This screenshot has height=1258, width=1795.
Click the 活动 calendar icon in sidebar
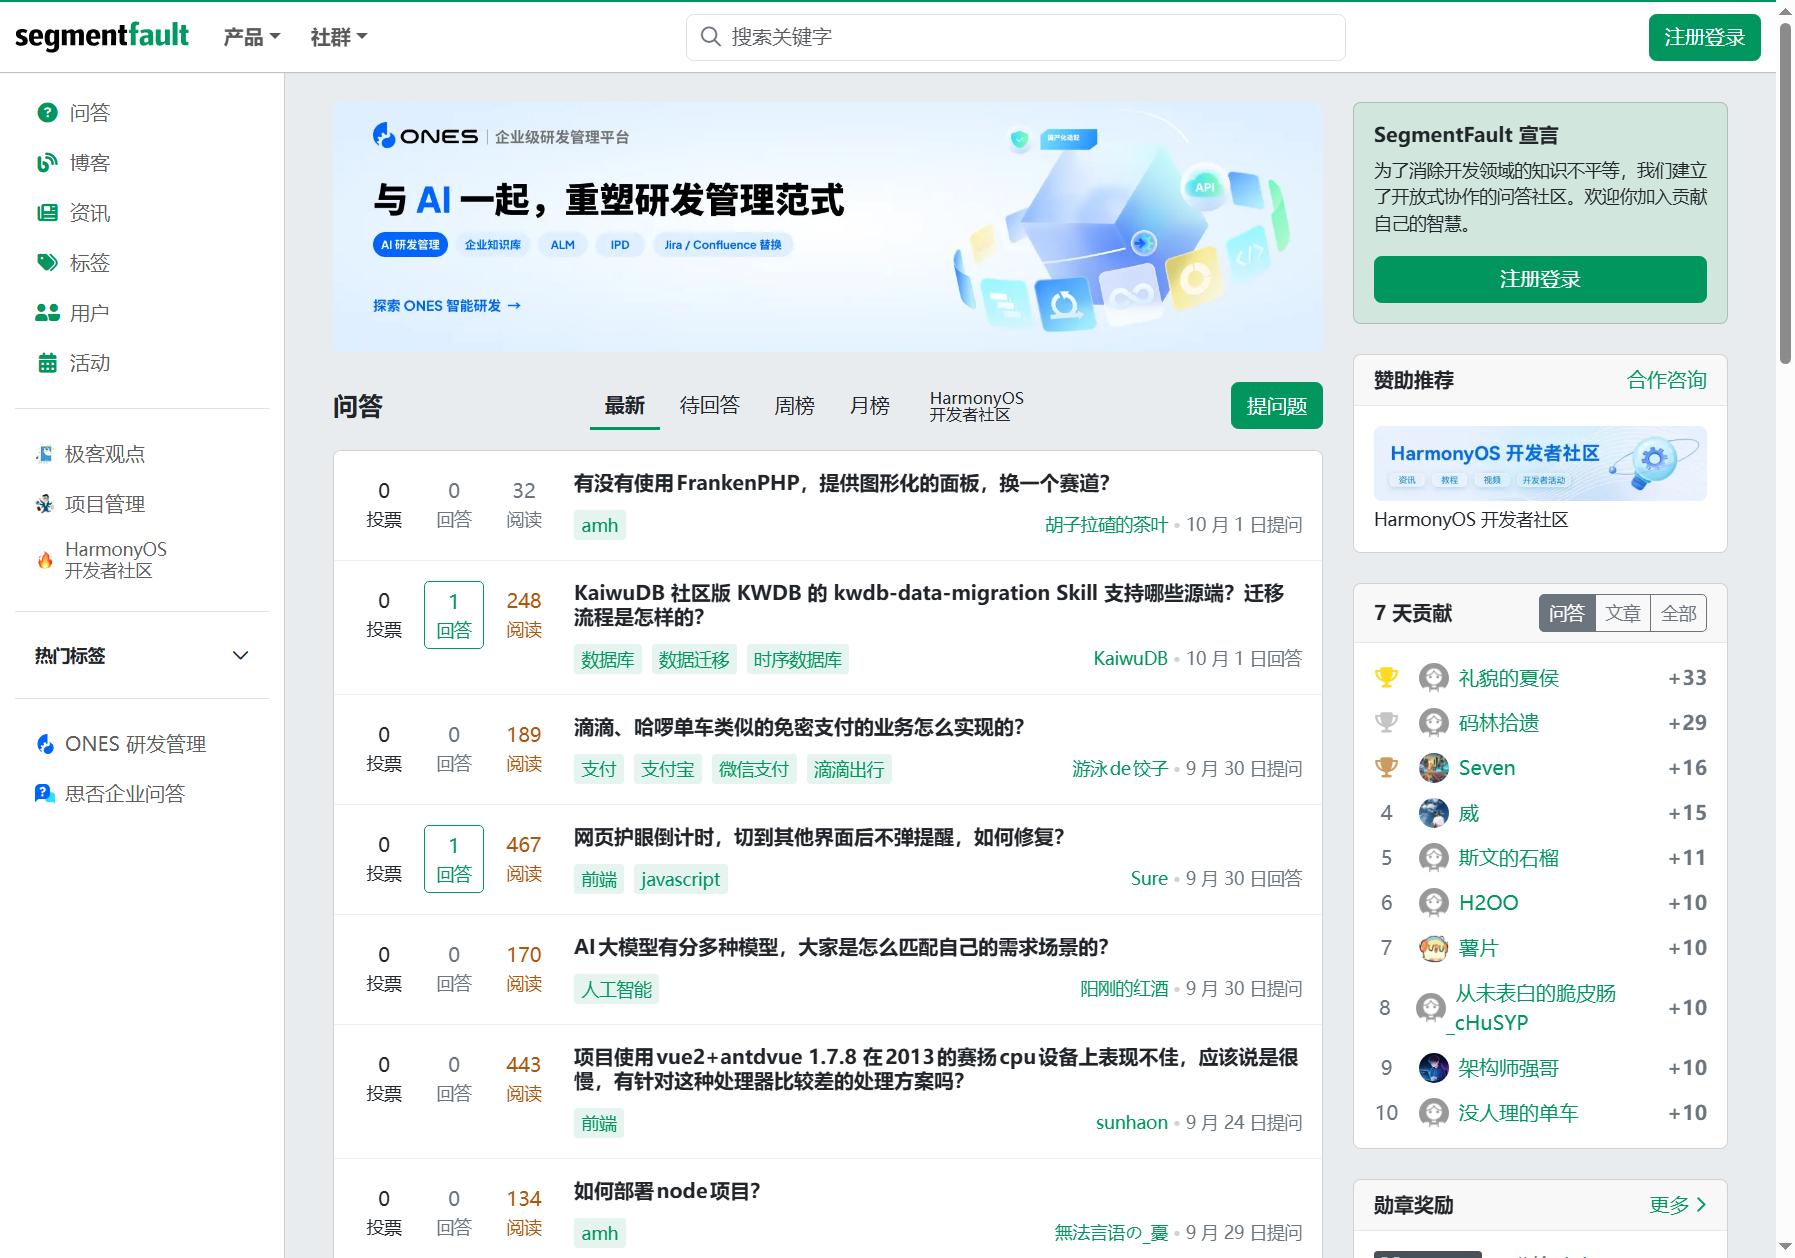pyautogui.click(x=47, y=363)
